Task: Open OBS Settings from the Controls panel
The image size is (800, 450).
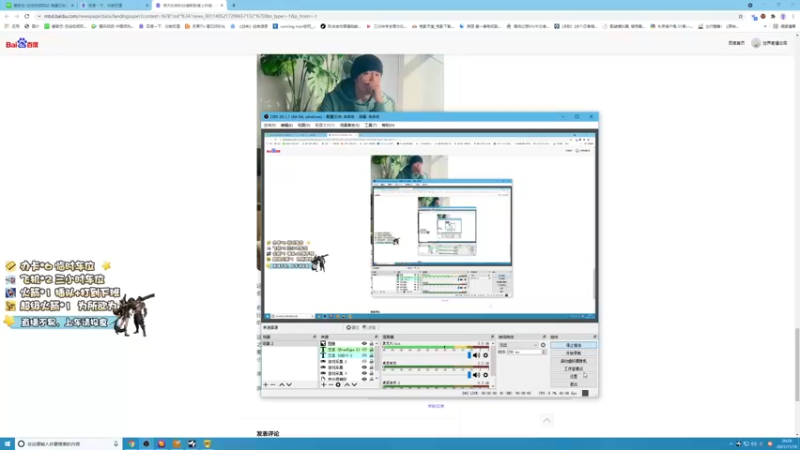Action: click(x=573, y=376)
